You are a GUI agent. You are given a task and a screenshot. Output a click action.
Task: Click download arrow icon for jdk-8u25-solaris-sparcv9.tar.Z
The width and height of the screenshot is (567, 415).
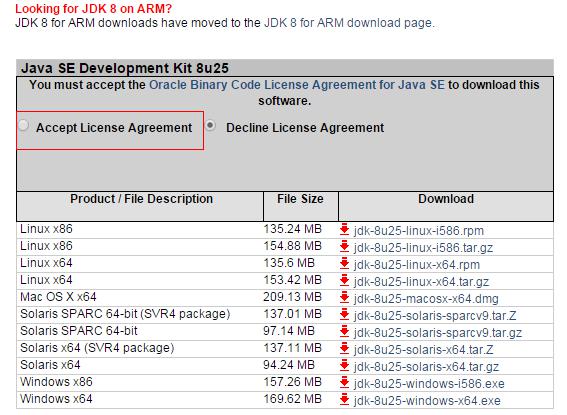(x=345, y=314)
